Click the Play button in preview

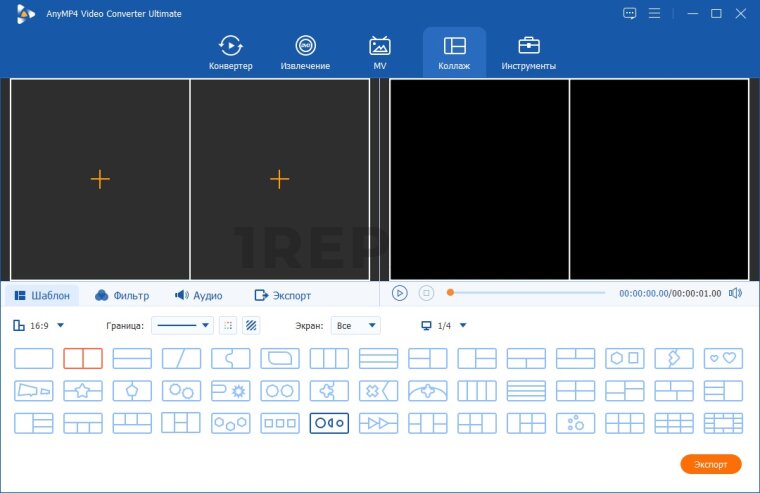399,293
